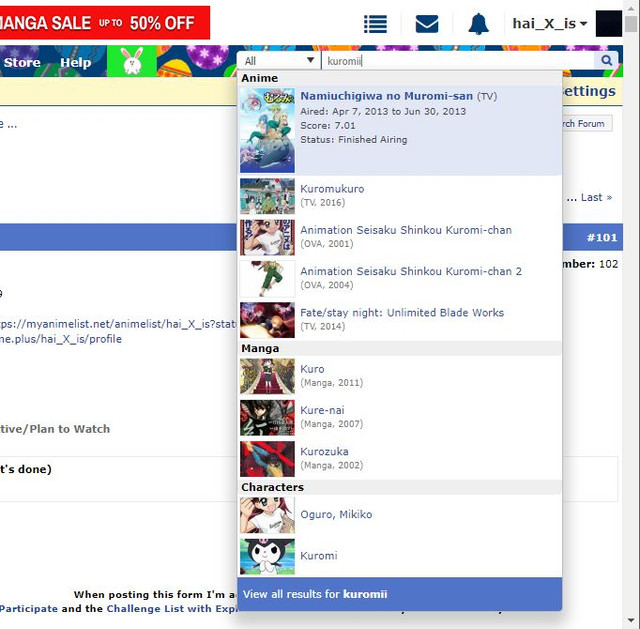Click View all results for kuromii
The height and width of the screenshot is (629, 640).
[x=399, y=594]
